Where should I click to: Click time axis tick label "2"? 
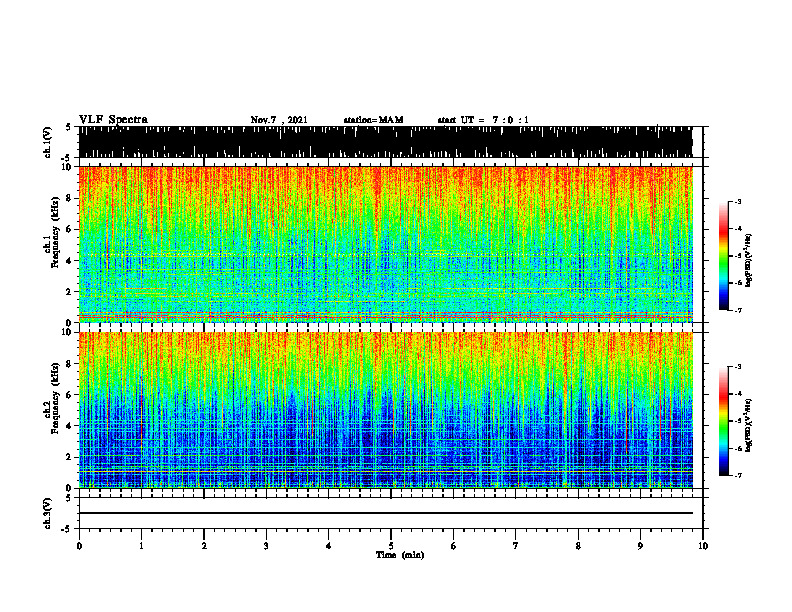pos(204,546)
